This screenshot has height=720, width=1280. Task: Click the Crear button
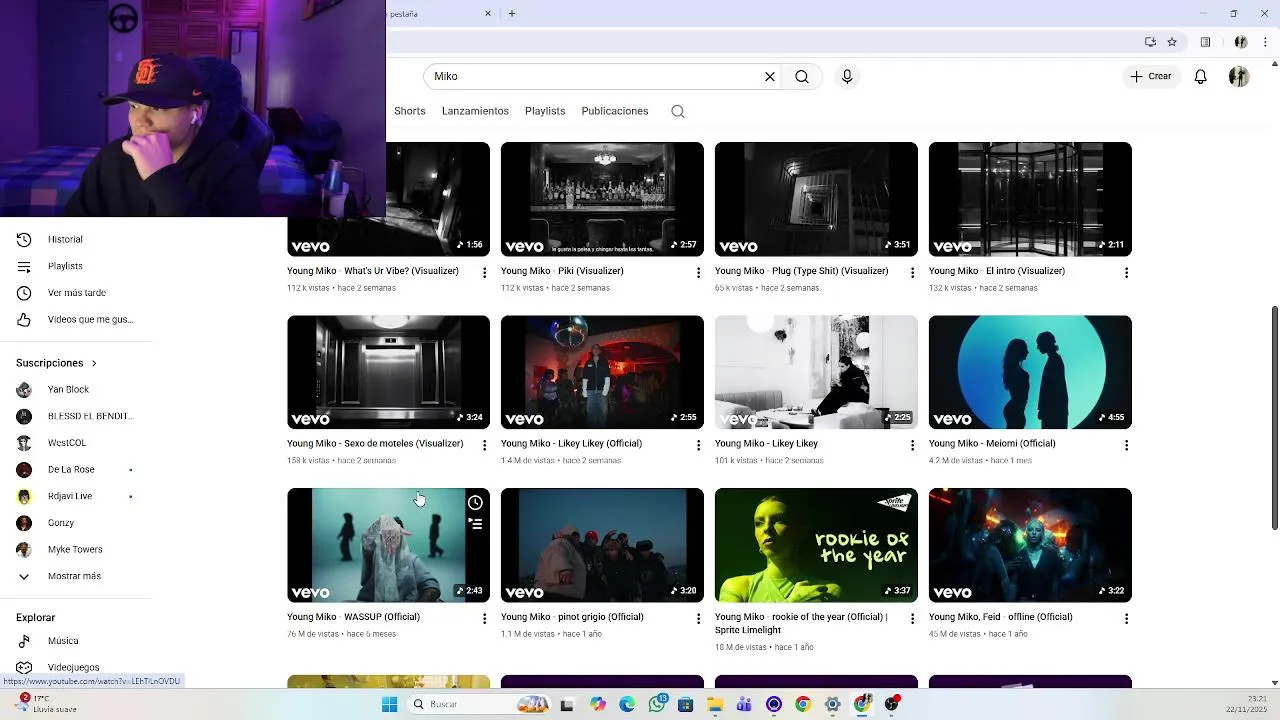coord(1151,76)
